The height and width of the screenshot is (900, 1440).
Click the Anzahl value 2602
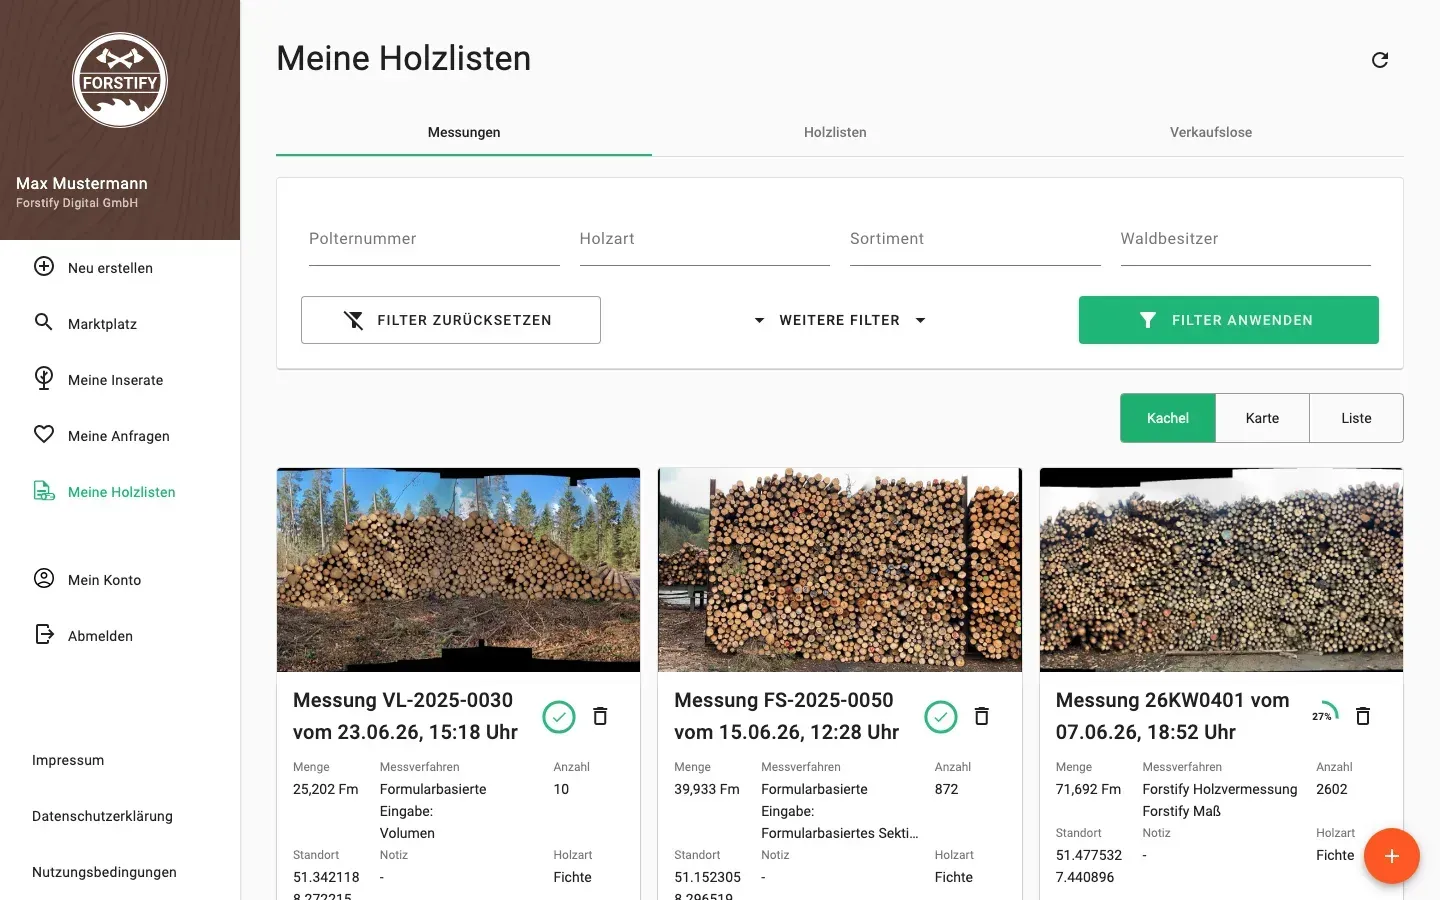tap(1332, 789)
